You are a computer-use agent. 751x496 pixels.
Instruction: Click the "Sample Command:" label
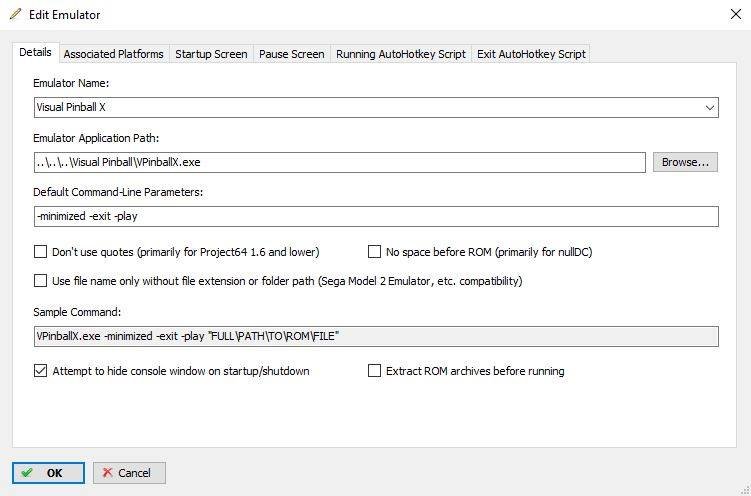(x=77, y=312)
